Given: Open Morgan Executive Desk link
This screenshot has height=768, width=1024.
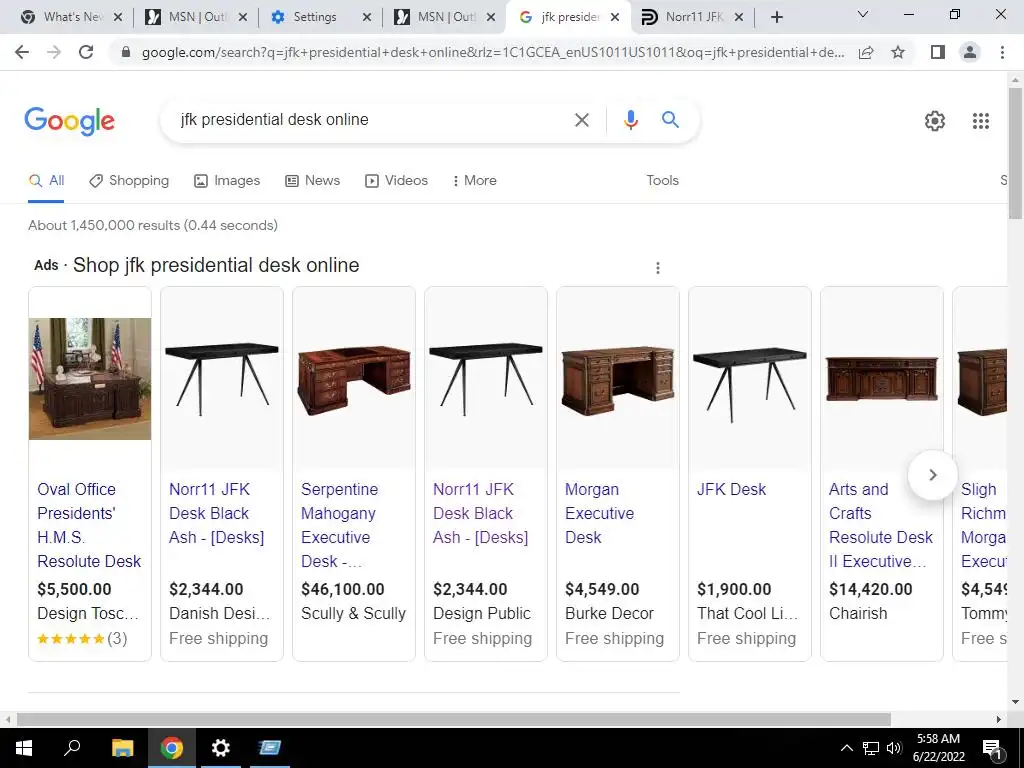Looking at the screenshot, I should (599, 513).
